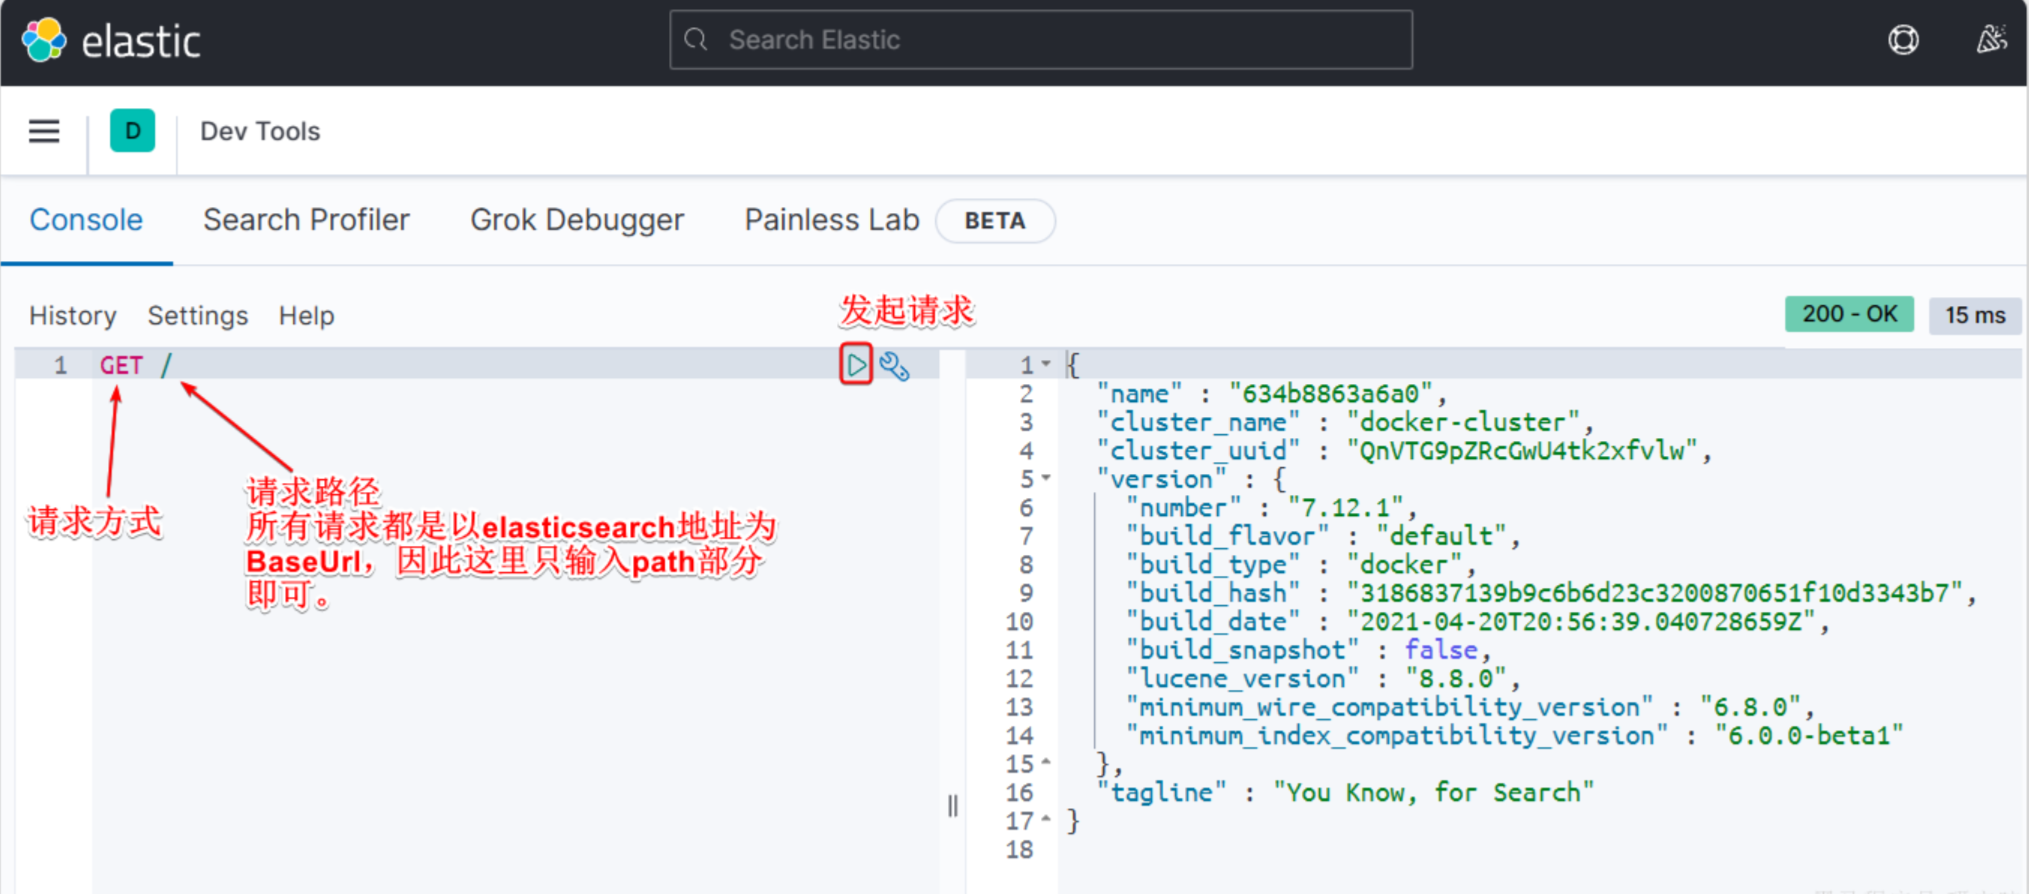This screenshot has width=2029, height=894.
Task: Collapse the root object at output line 1
Action: [x=1046, y=364]
